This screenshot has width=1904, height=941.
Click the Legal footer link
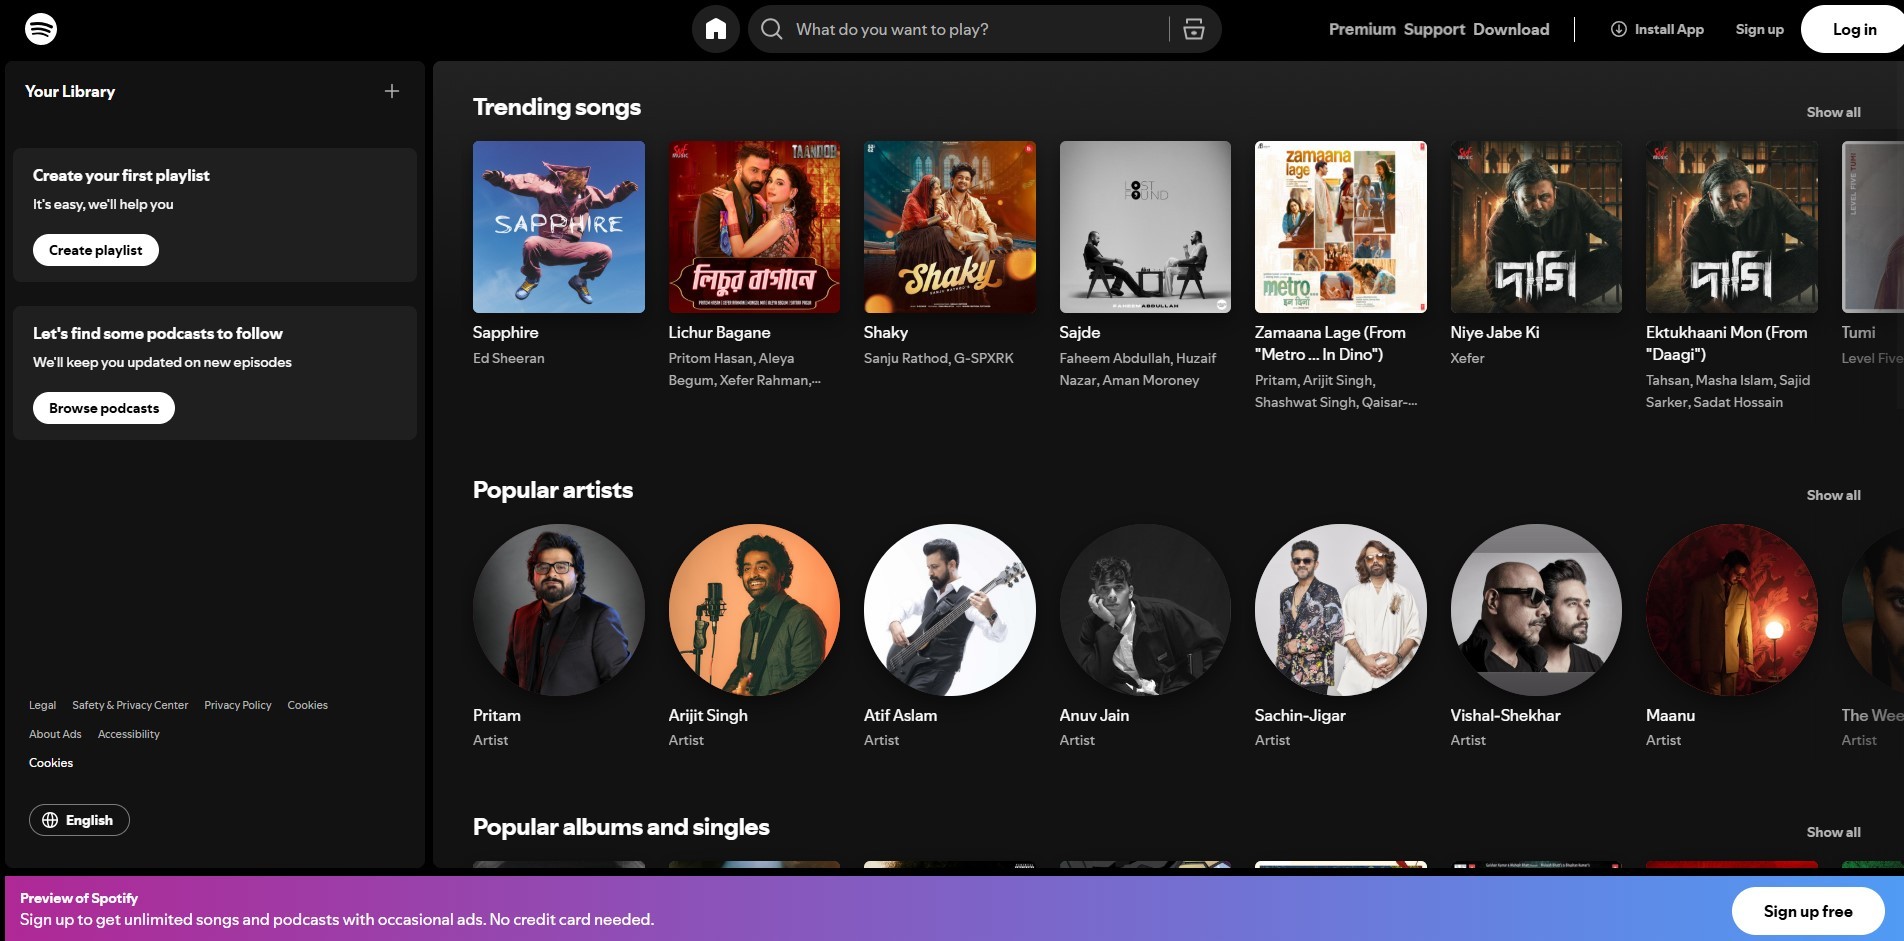(x=42, y=705)
